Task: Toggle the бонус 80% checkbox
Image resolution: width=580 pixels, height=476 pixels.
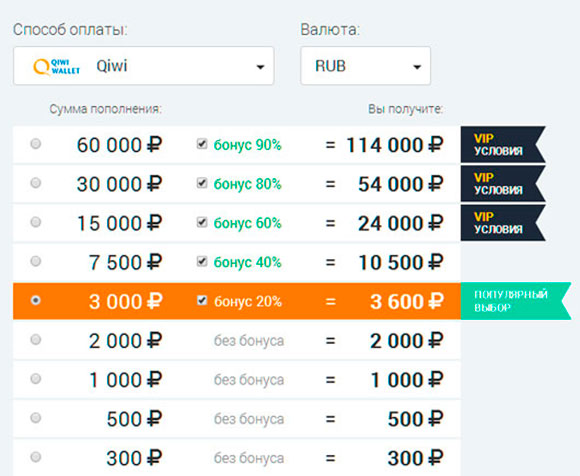Action: click(202, 183)
